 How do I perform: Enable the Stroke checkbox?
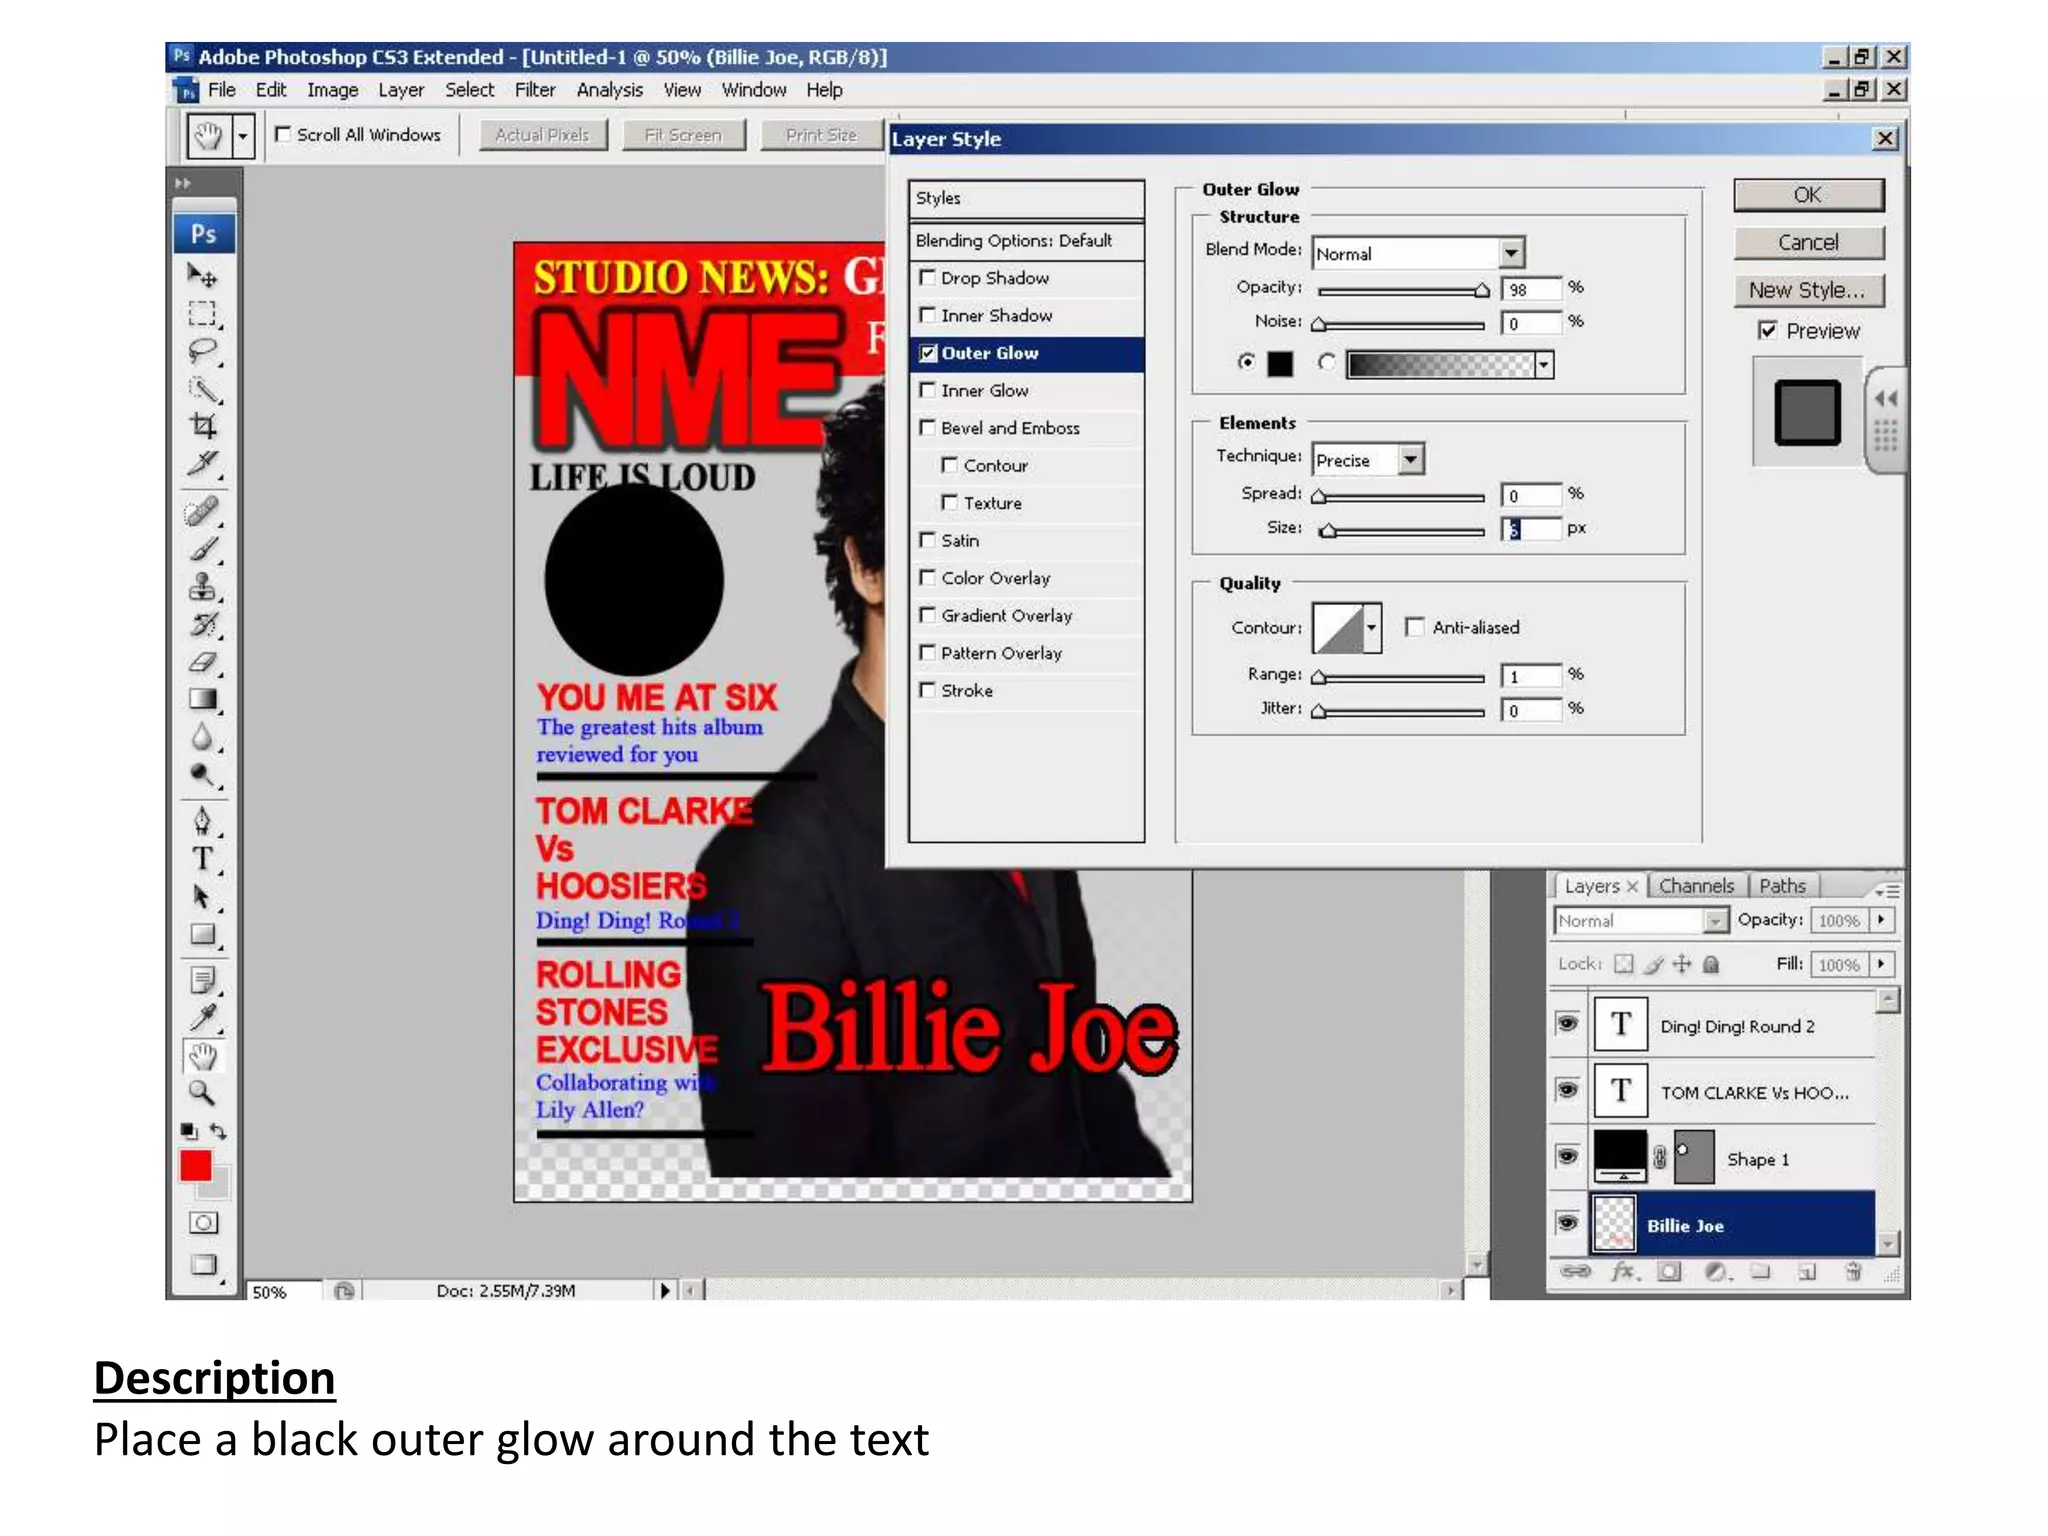(927, 690)
